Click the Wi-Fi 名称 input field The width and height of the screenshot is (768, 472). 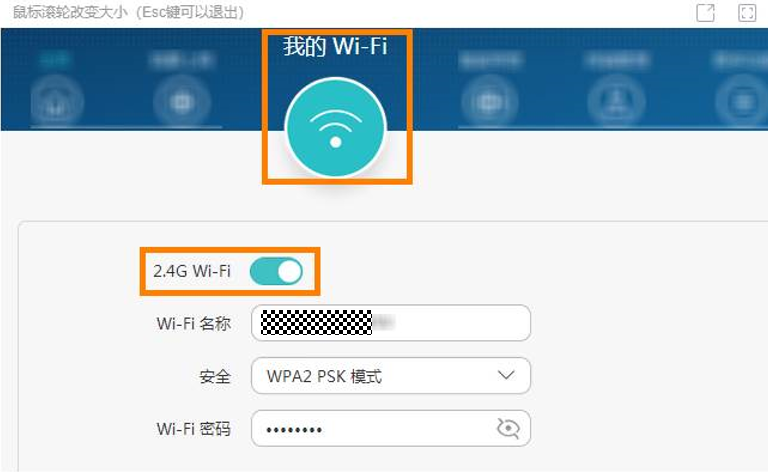click(x=391, y=323)
